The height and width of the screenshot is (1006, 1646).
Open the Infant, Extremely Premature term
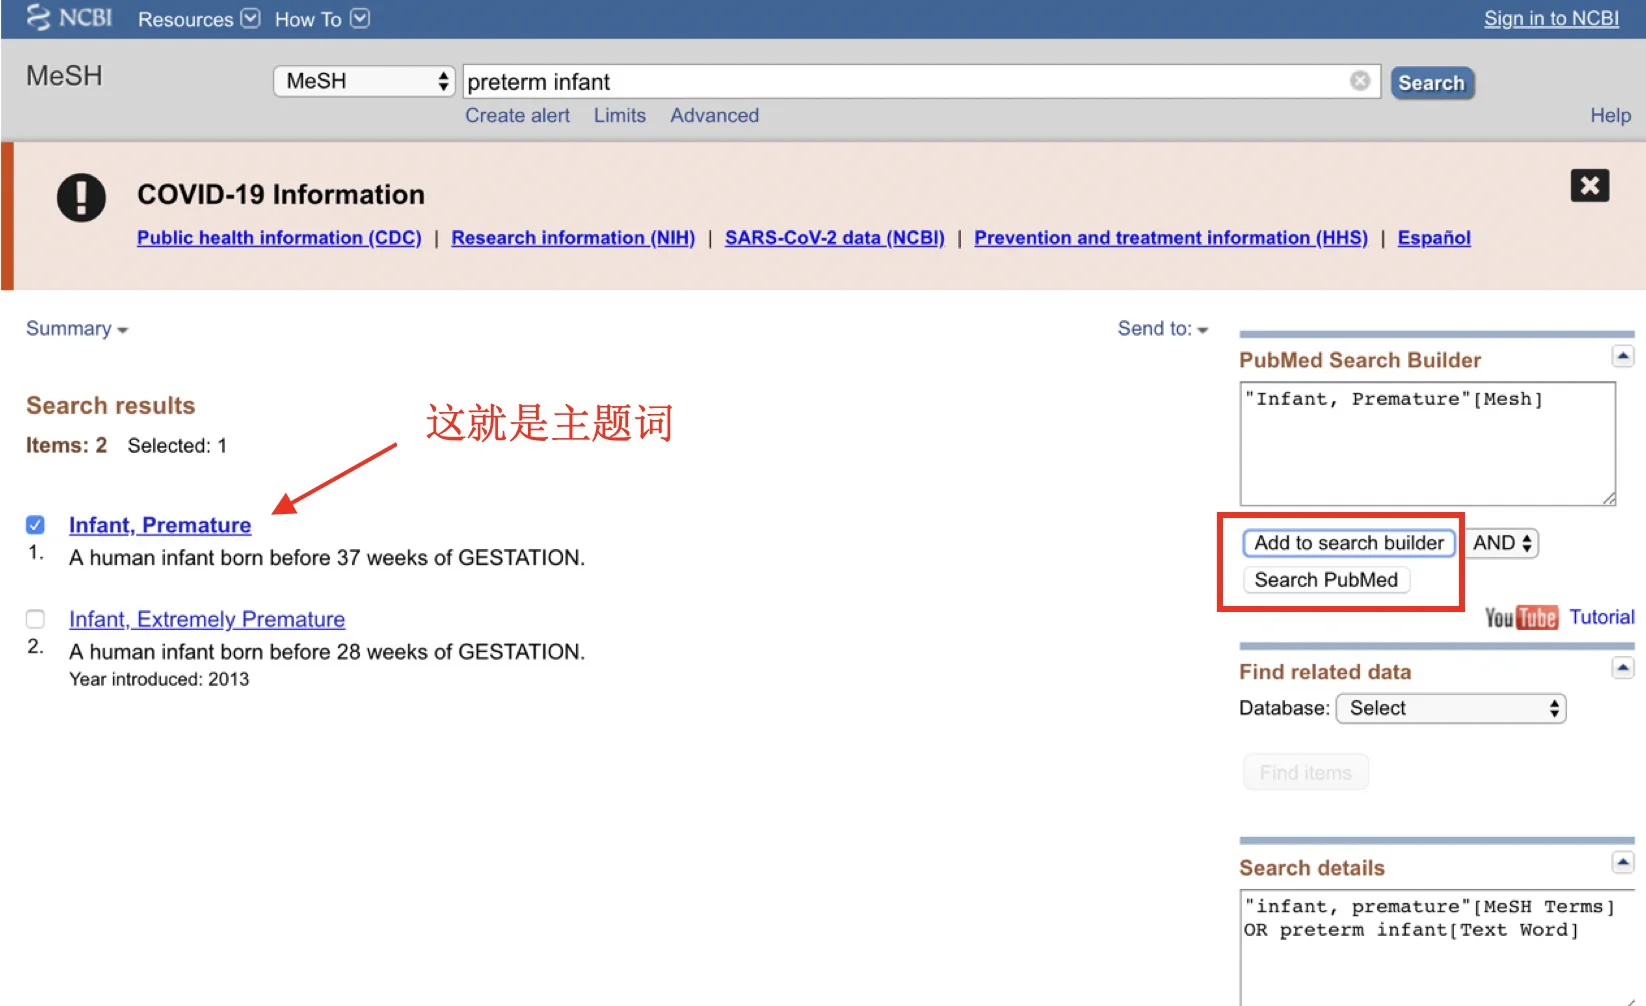coord(207,620)
